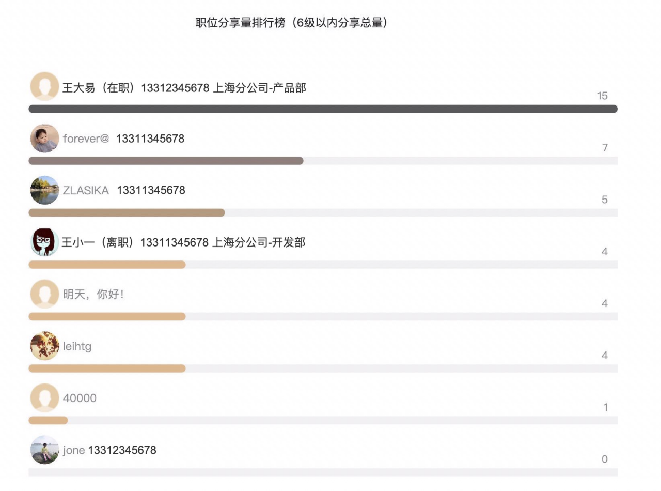The width and height of the screenshot is (661, 491).
Task: Open forever@ baby photo avatar
Action: [44, 138]
